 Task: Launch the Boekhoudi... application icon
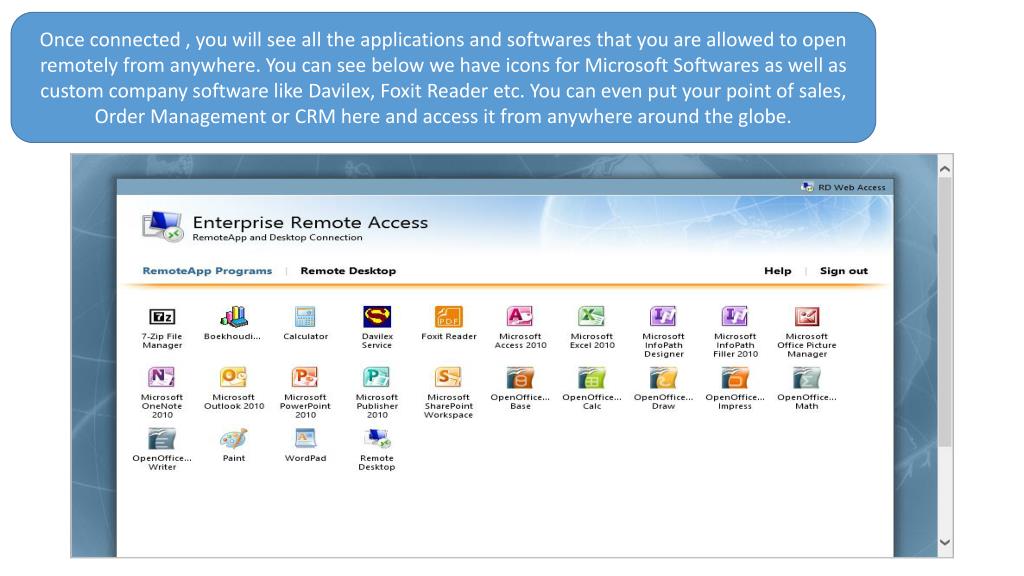(233, 317)
